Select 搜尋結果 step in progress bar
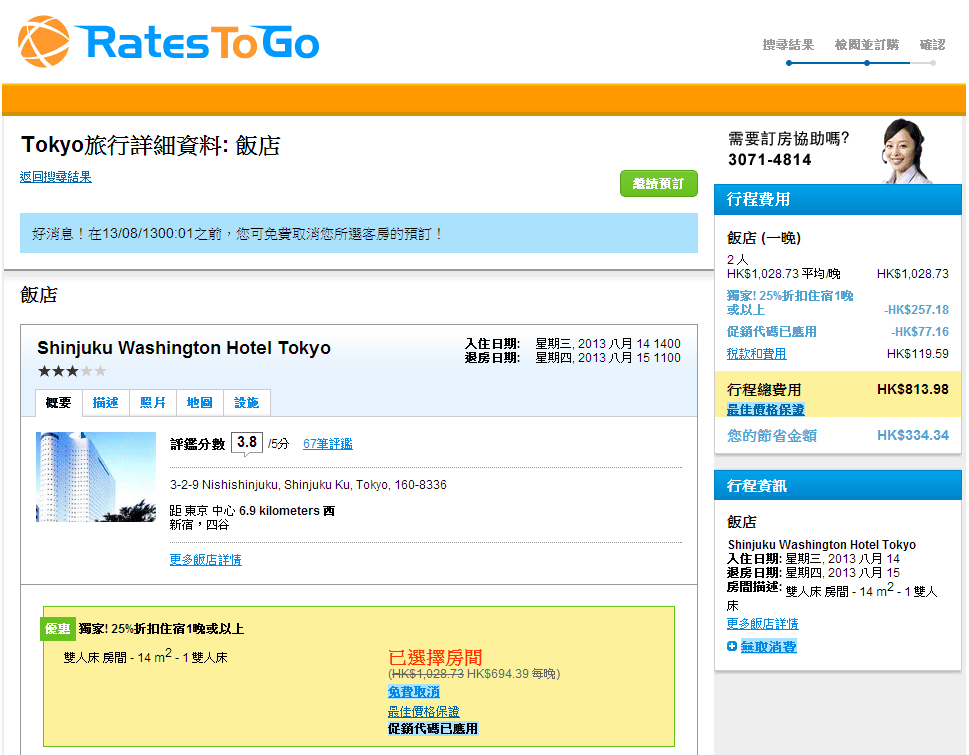Viewport: 969px width, 755px height. pos(788,45)
